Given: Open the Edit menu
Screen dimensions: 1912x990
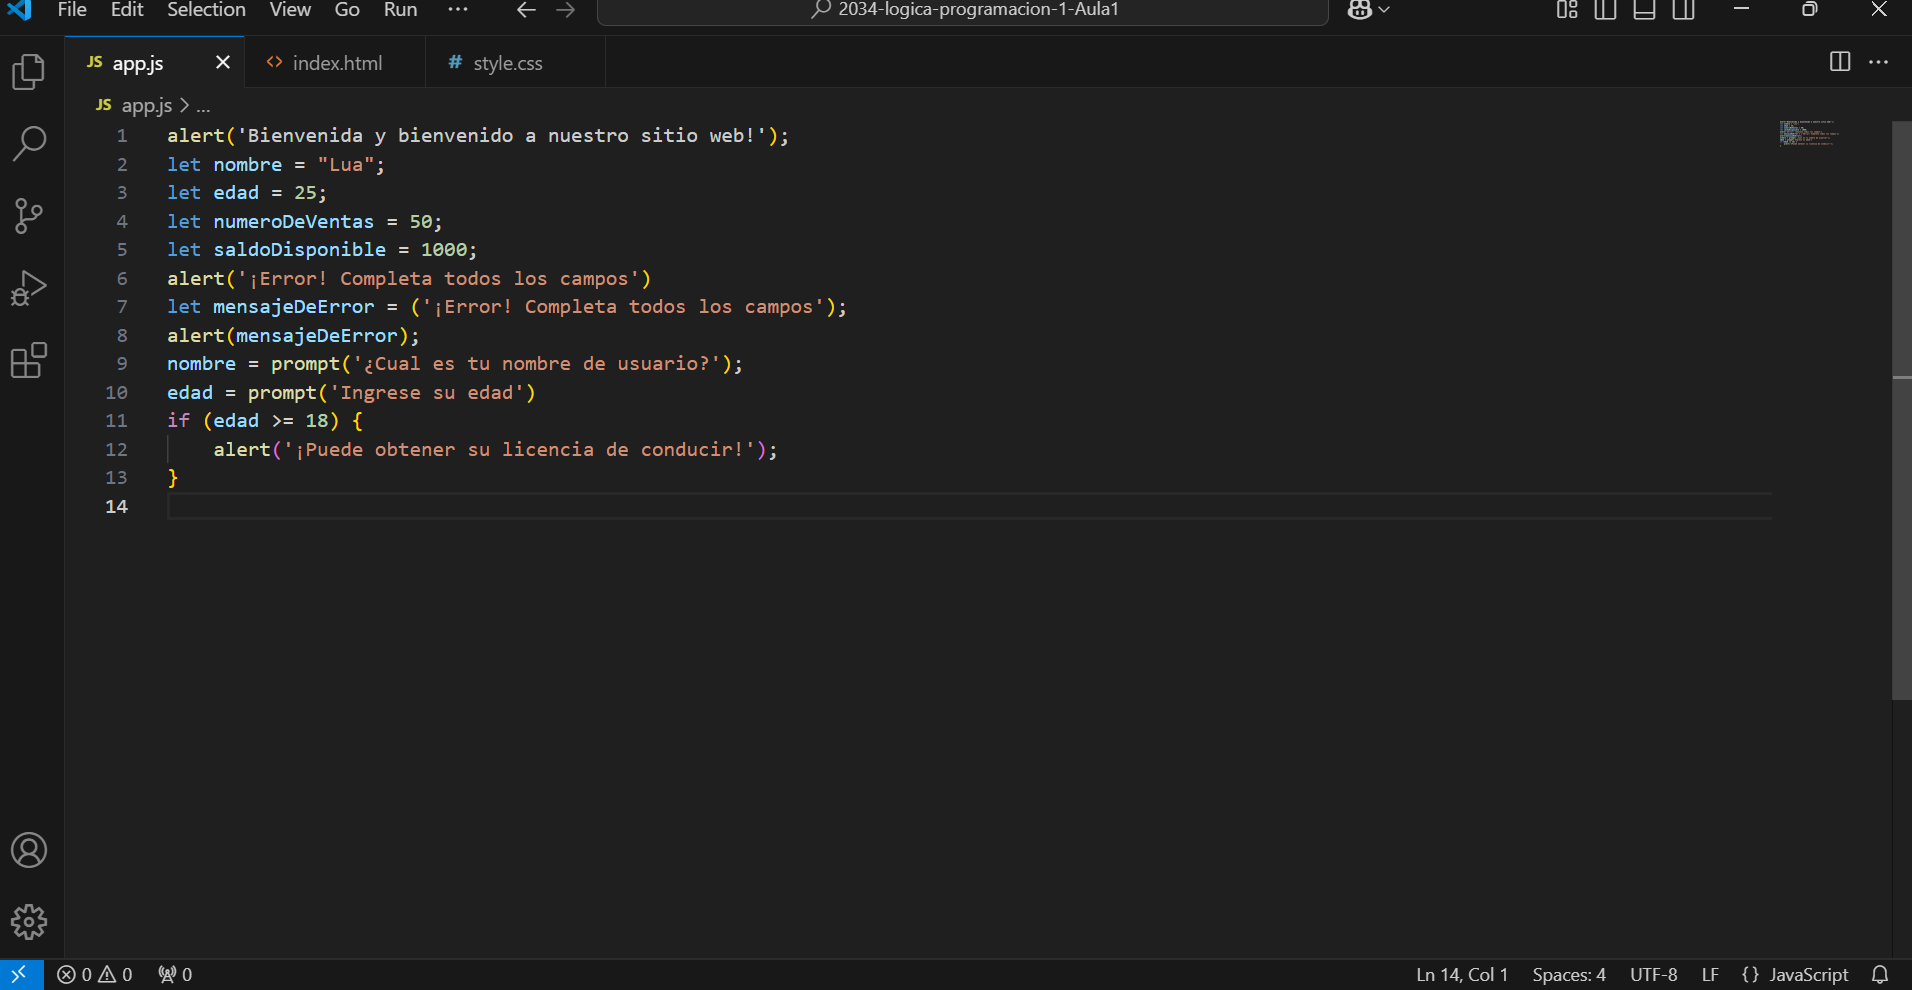Looking at the screenshot, I should [127, 10].
